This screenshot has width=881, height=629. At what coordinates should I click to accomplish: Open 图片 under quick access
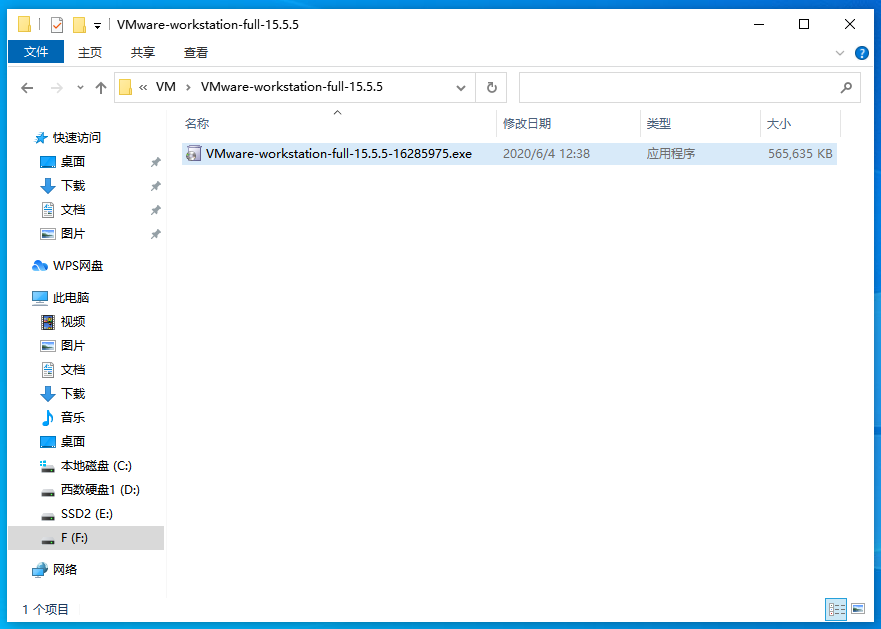(72, 234)
